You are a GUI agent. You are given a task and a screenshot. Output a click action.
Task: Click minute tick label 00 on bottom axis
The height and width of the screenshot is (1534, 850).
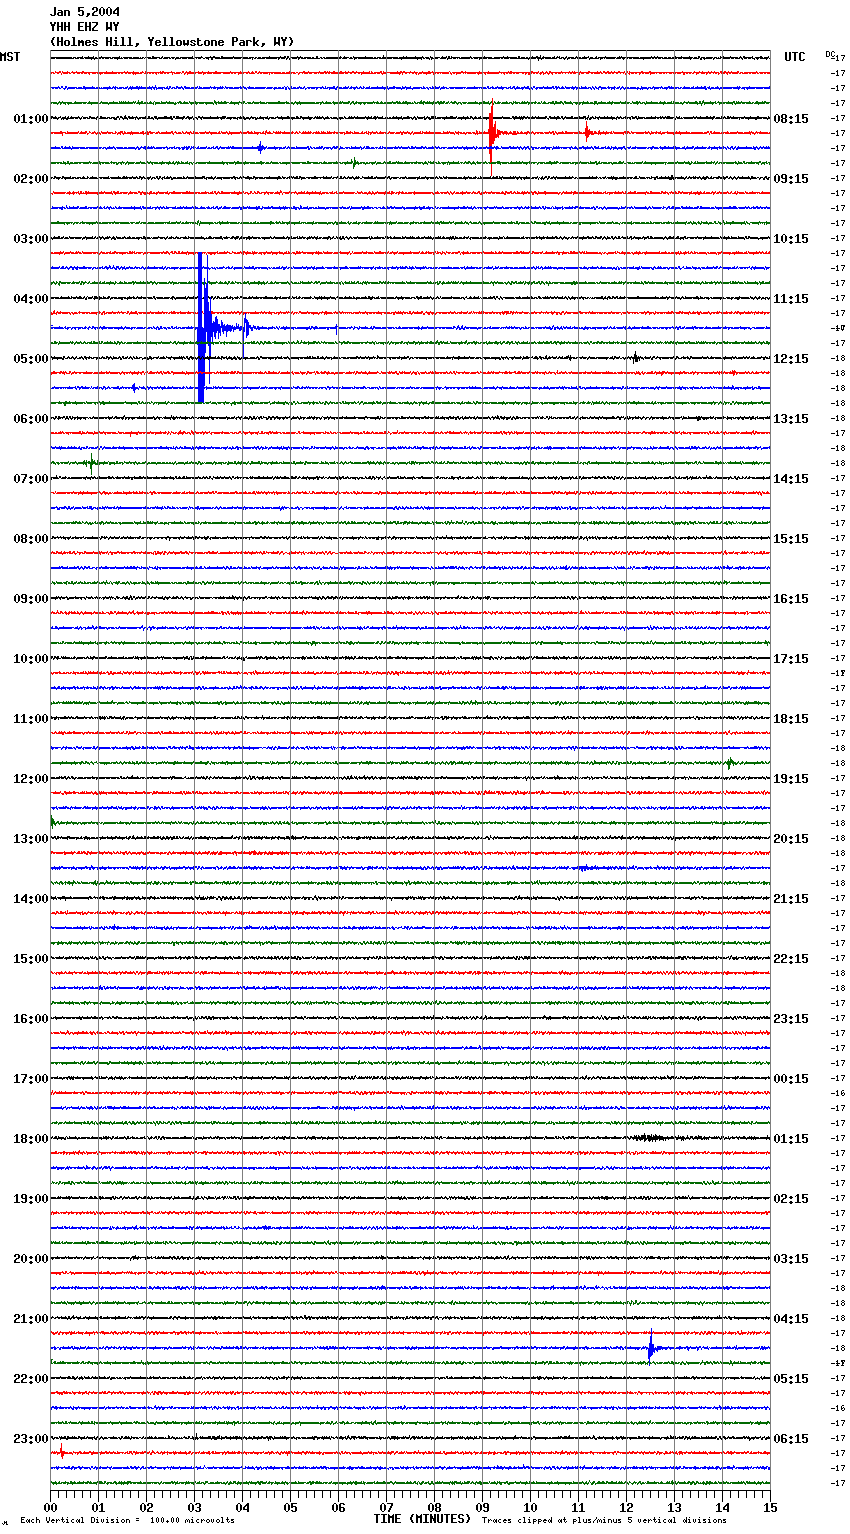50,1507
